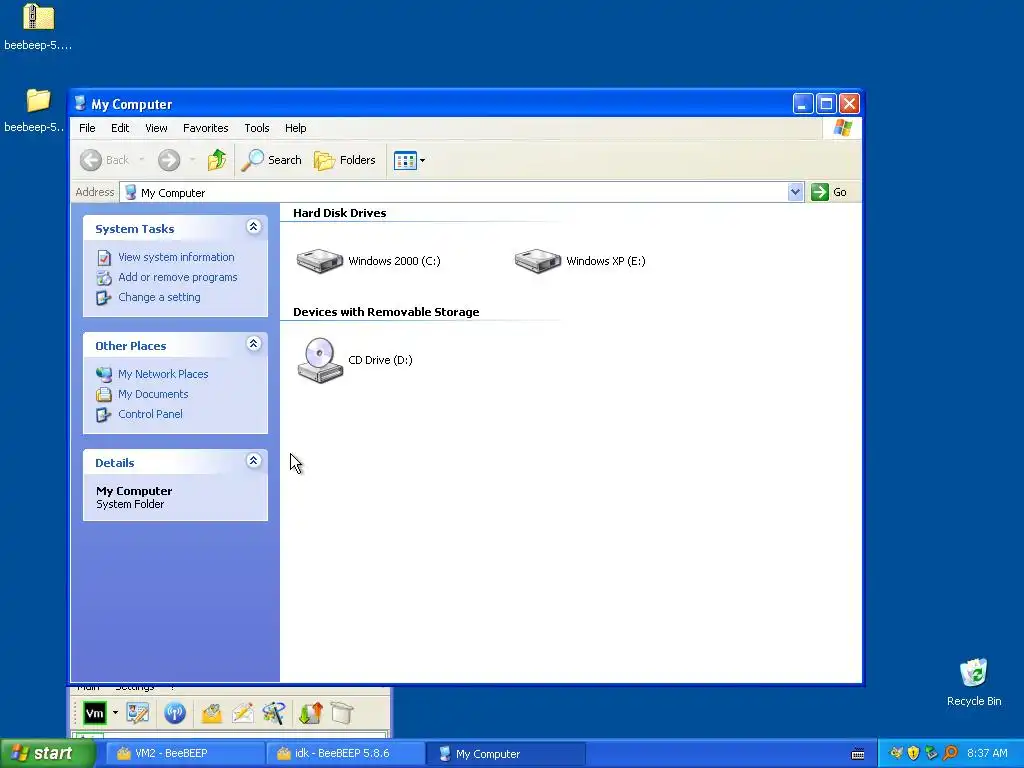Click the Back navigation button
The height and width of the screenshot is (768, 1024).
pos(104,160)
